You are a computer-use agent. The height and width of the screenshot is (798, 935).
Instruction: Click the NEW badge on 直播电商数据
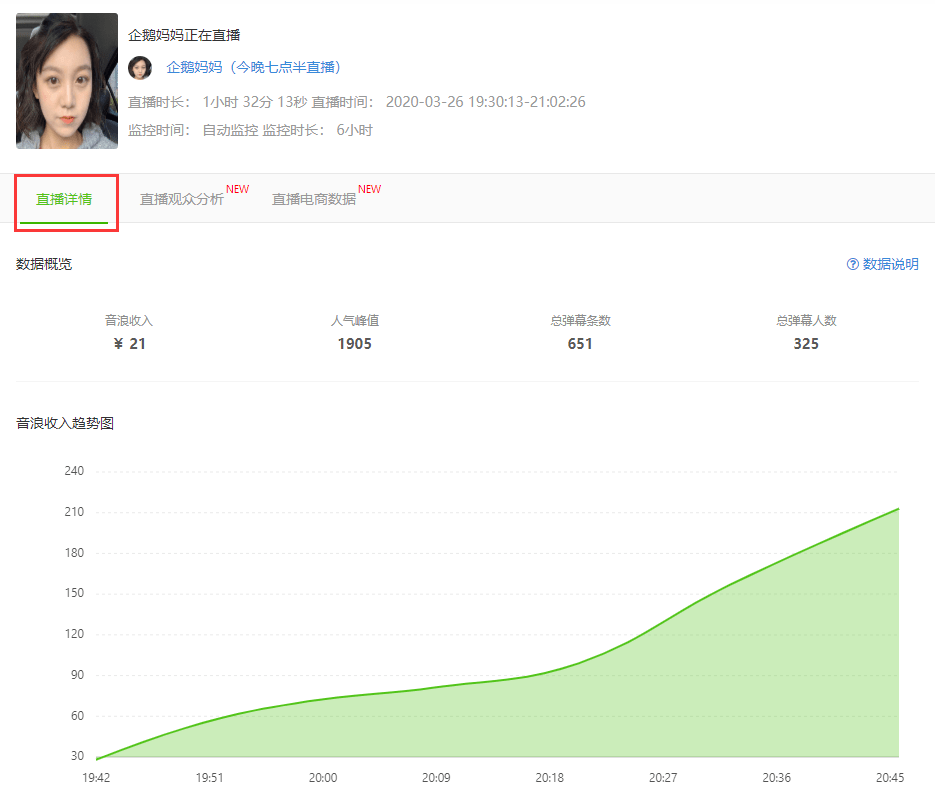pos(369,189)
